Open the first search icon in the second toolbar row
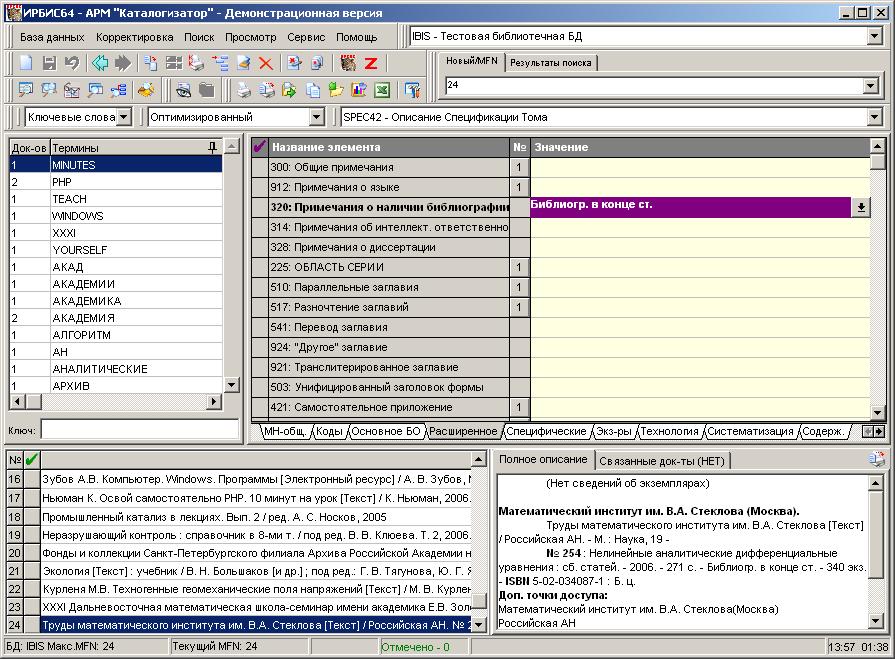The image size is (895, 659). [x=26, y=90]
